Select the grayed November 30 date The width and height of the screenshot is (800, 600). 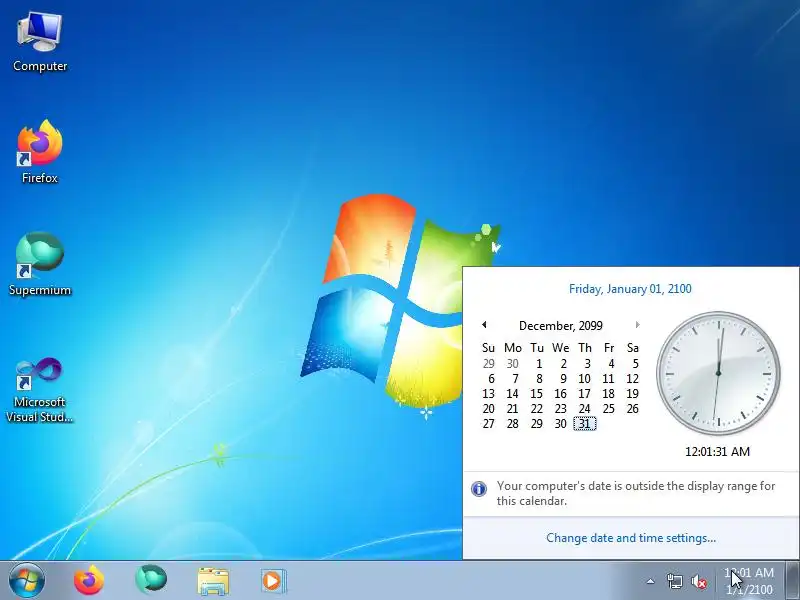point(512,364)
